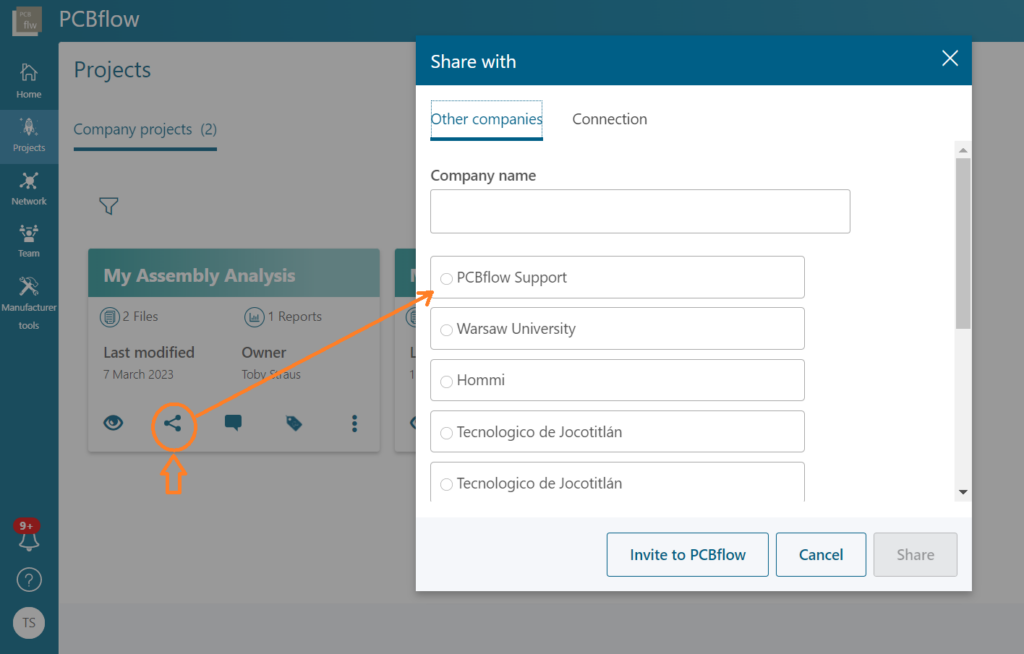The image size is (1024, 654).
Task: Click the "2 Files" count text
Action: 140,316
